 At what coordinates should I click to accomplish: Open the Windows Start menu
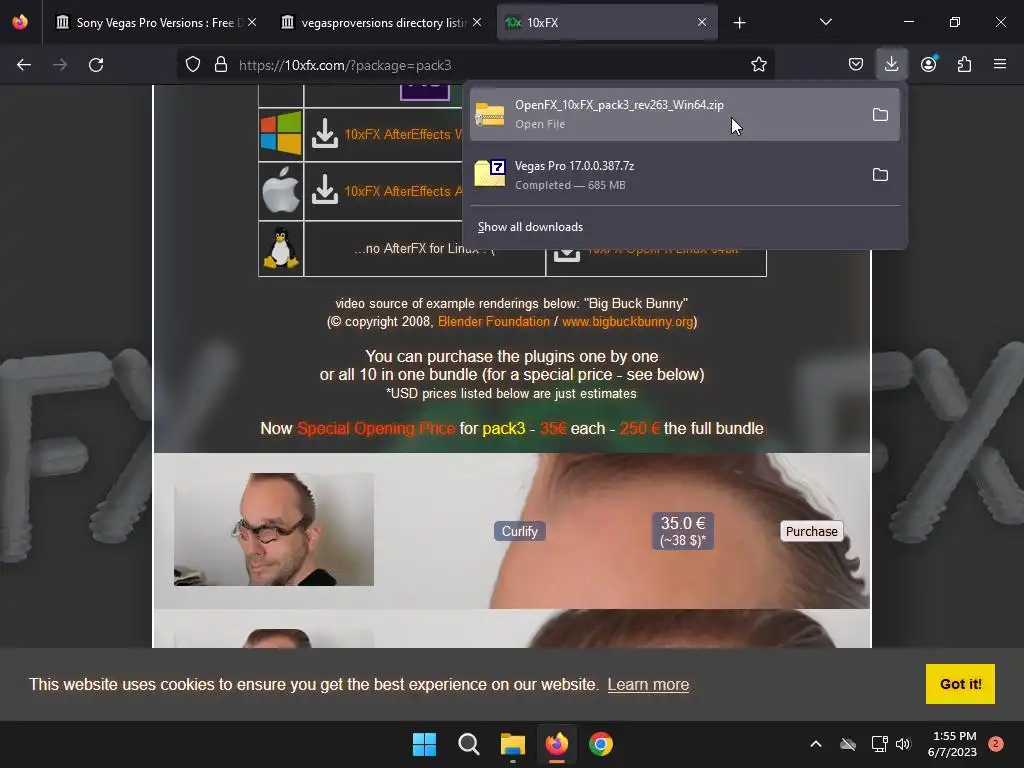tap(424, 744)
